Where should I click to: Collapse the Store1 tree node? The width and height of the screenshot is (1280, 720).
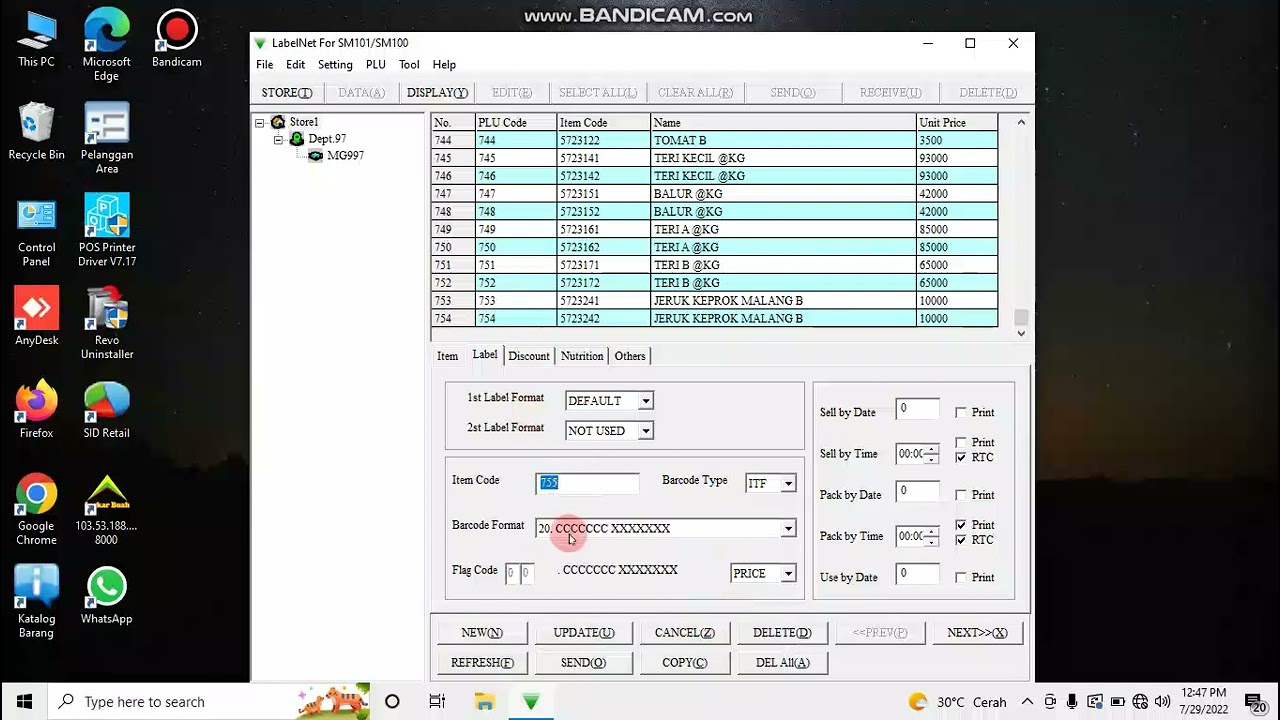pyautogui.click(x=260, y=122)
